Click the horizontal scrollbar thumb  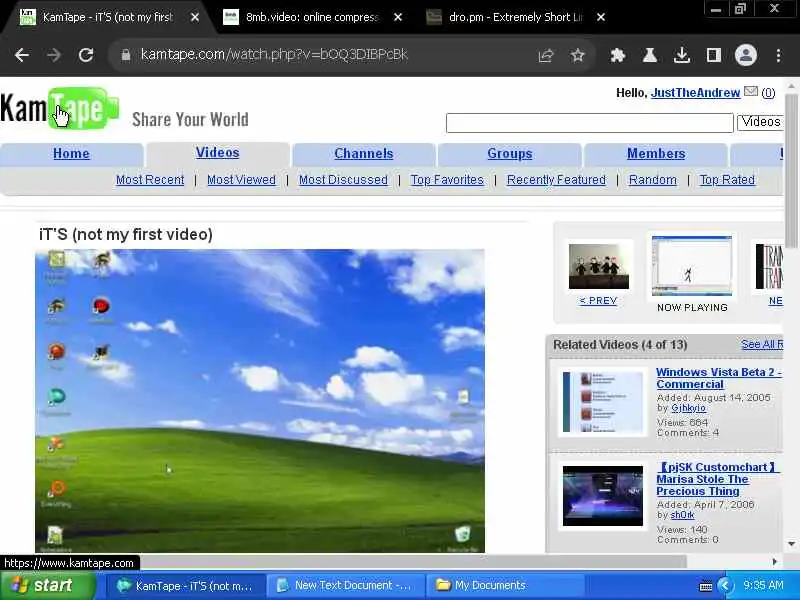tap(413, 562)
